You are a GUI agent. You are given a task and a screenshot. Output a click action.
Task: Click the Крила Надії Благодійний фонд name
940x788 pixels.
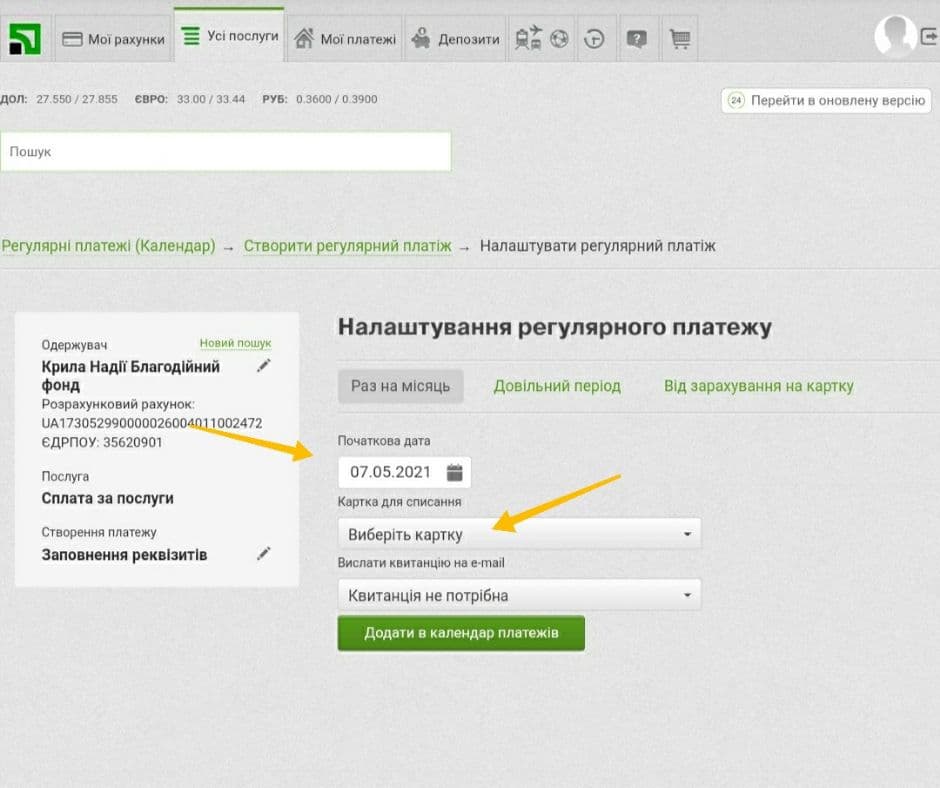[131, 375]
